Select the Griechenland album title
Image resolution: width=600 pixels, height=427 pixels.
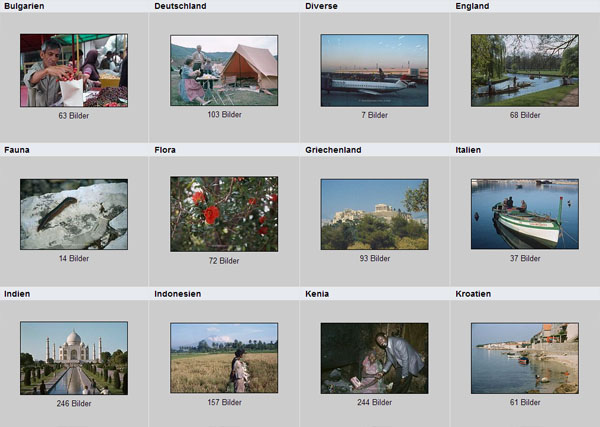pyautogui.click(x=333, y=150)
